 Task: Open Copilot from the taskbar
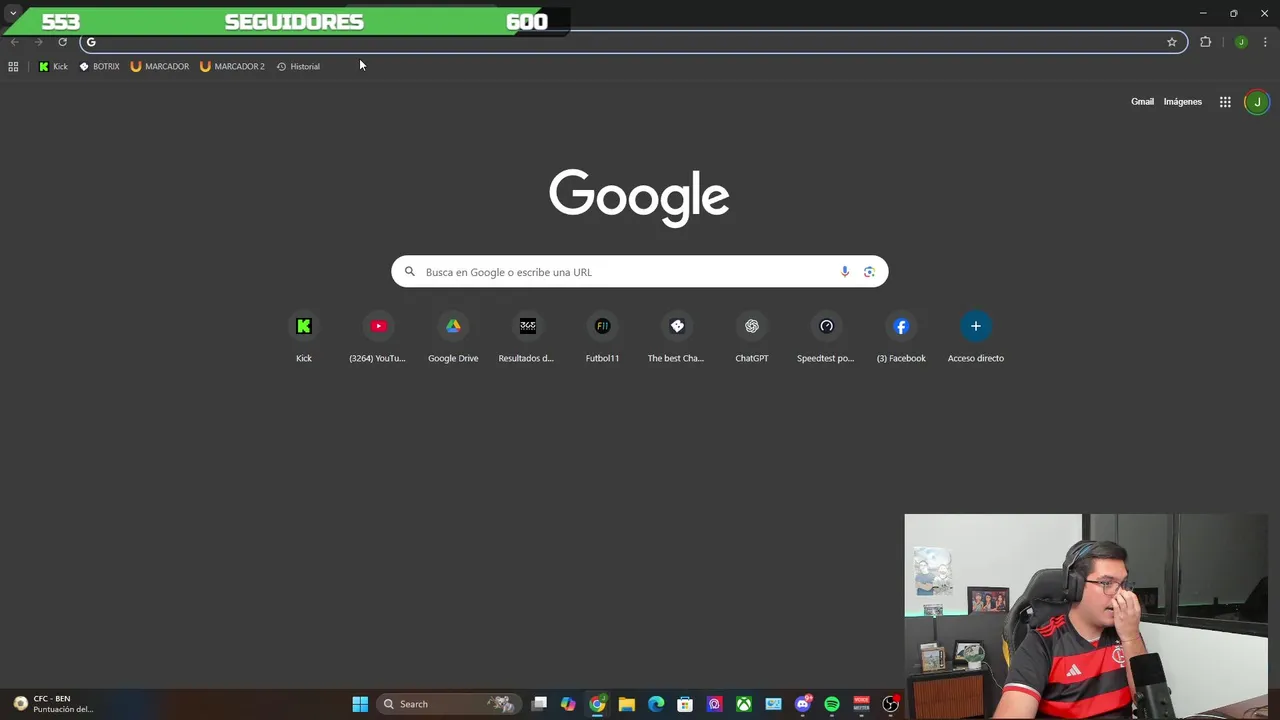[x=568, y=704]
